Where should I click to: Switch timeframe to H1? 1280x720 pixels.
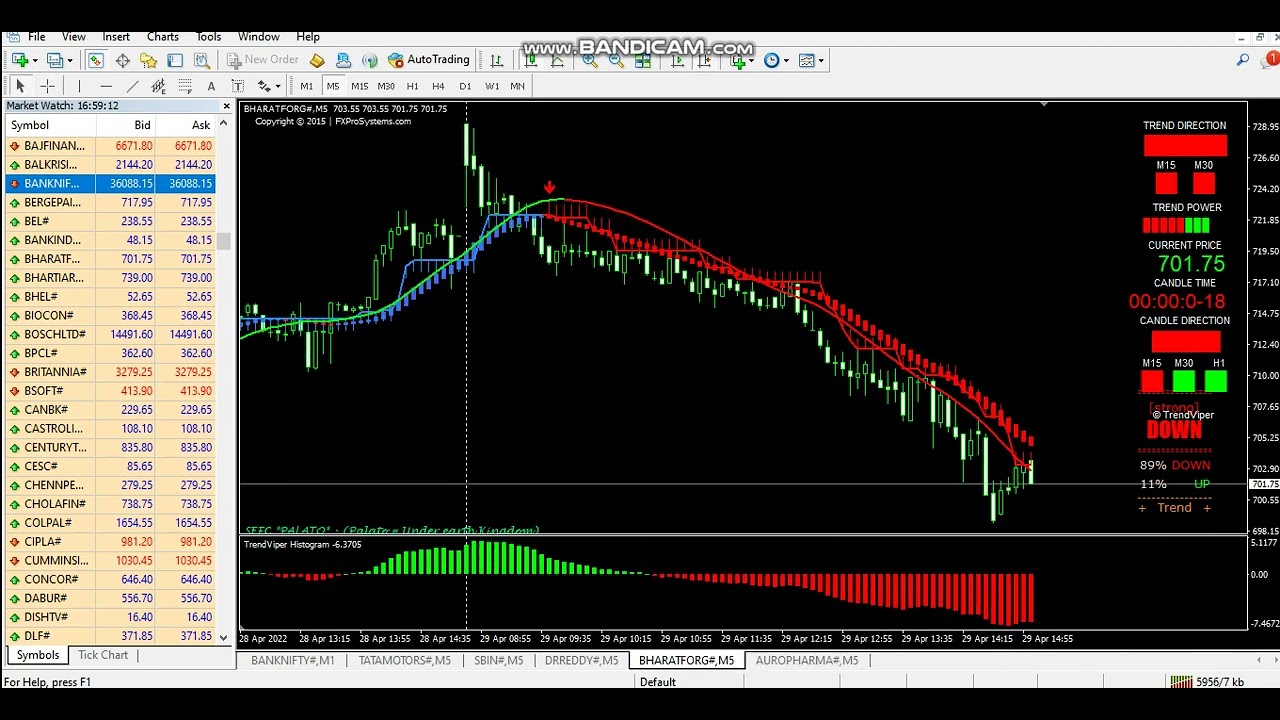coord(412,86)
